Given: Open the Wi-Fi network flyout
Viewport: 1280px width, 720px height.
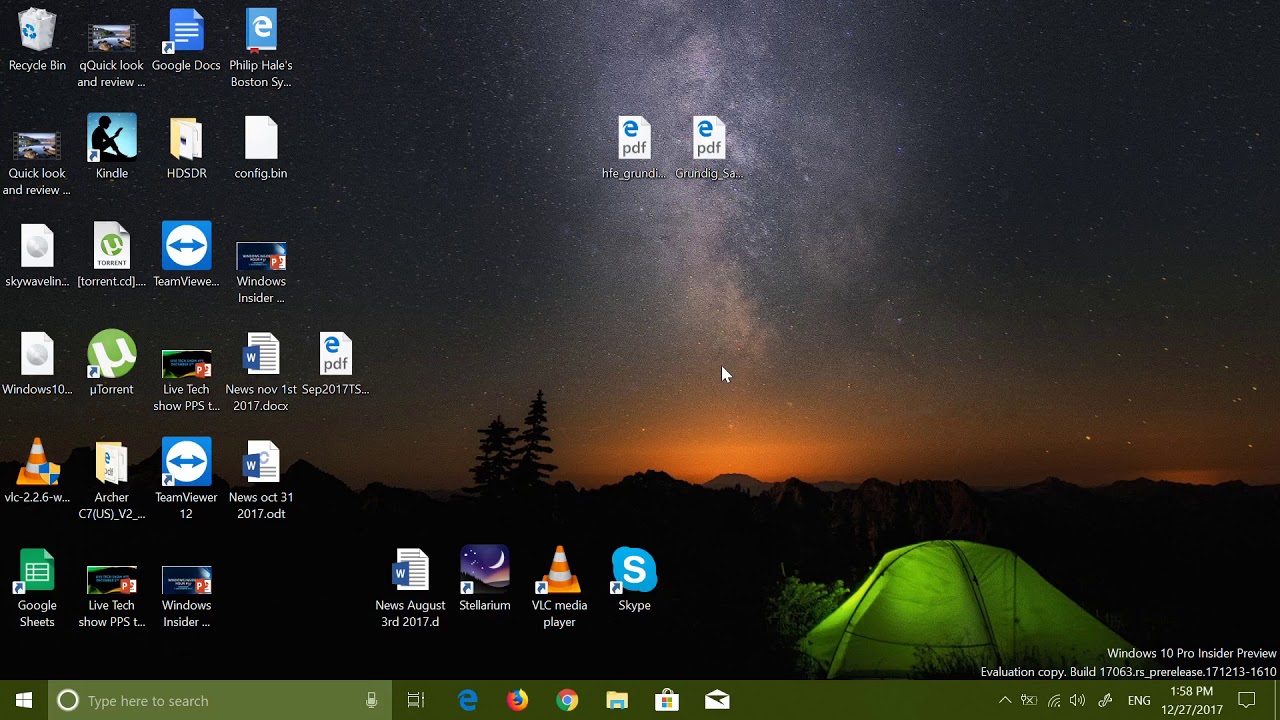Looking at the screenshot, I should coord(1054,700).
